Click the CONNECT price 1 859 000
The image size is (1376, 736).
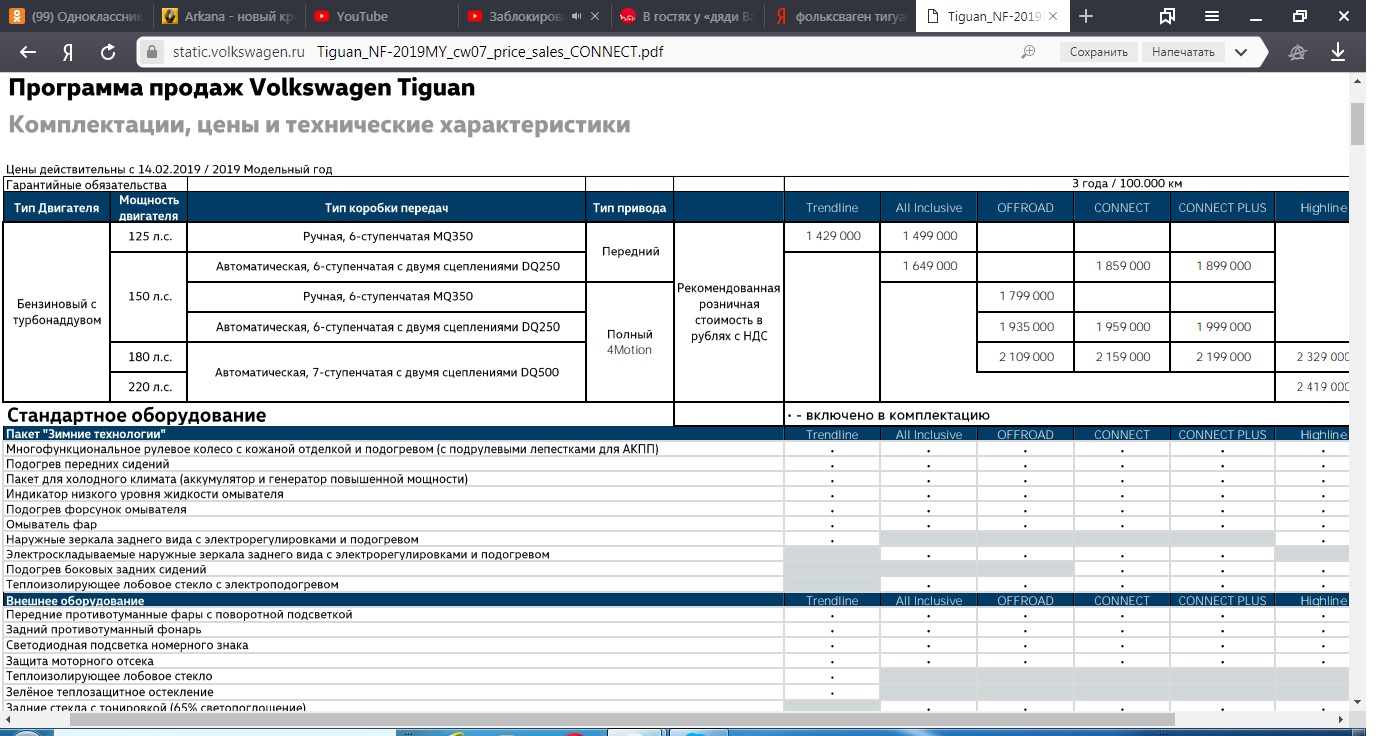click(1122, 266)
